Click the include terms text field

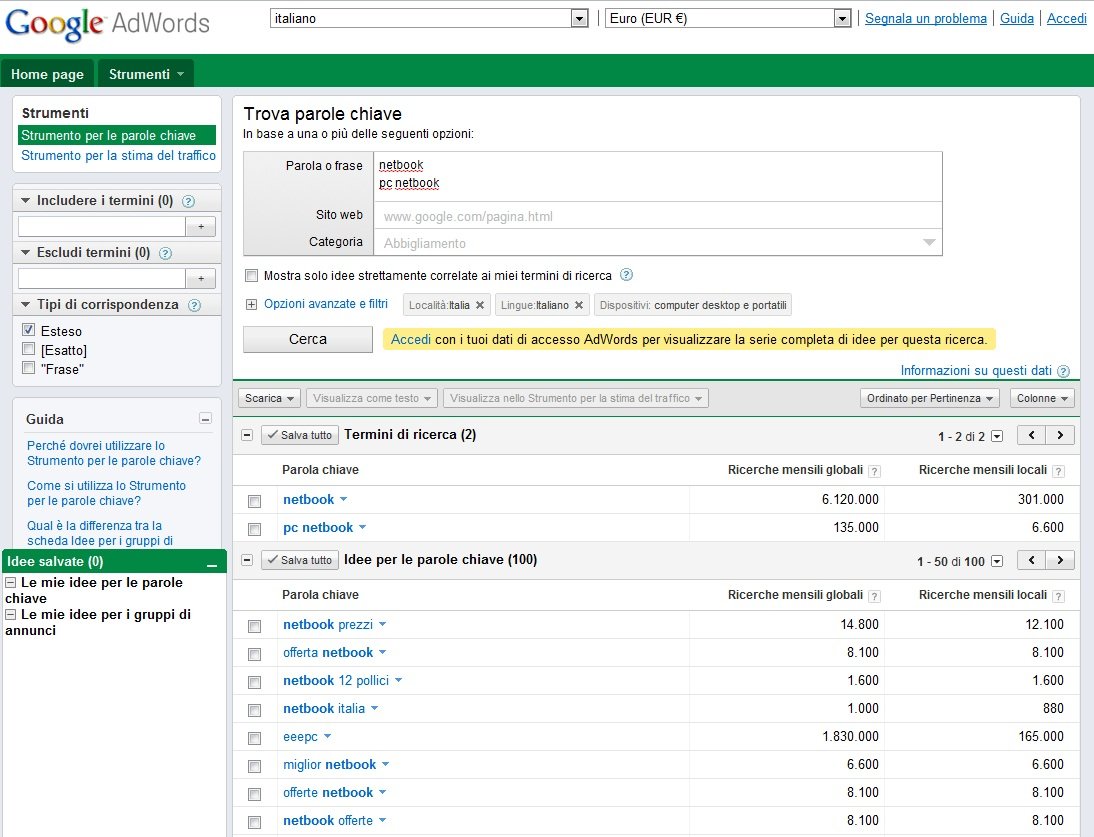tap(102, 226)
